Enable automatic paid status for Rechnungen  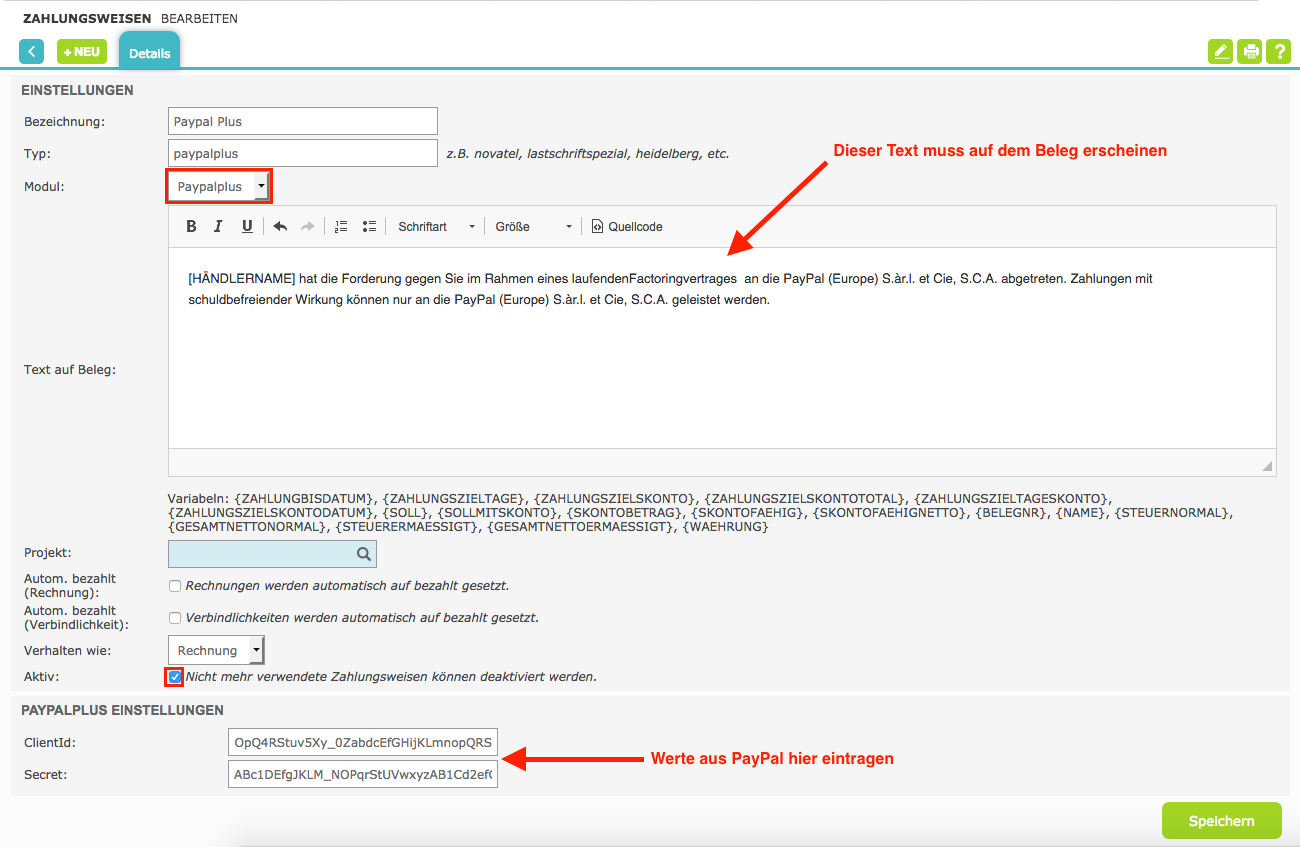coord(175,586)
